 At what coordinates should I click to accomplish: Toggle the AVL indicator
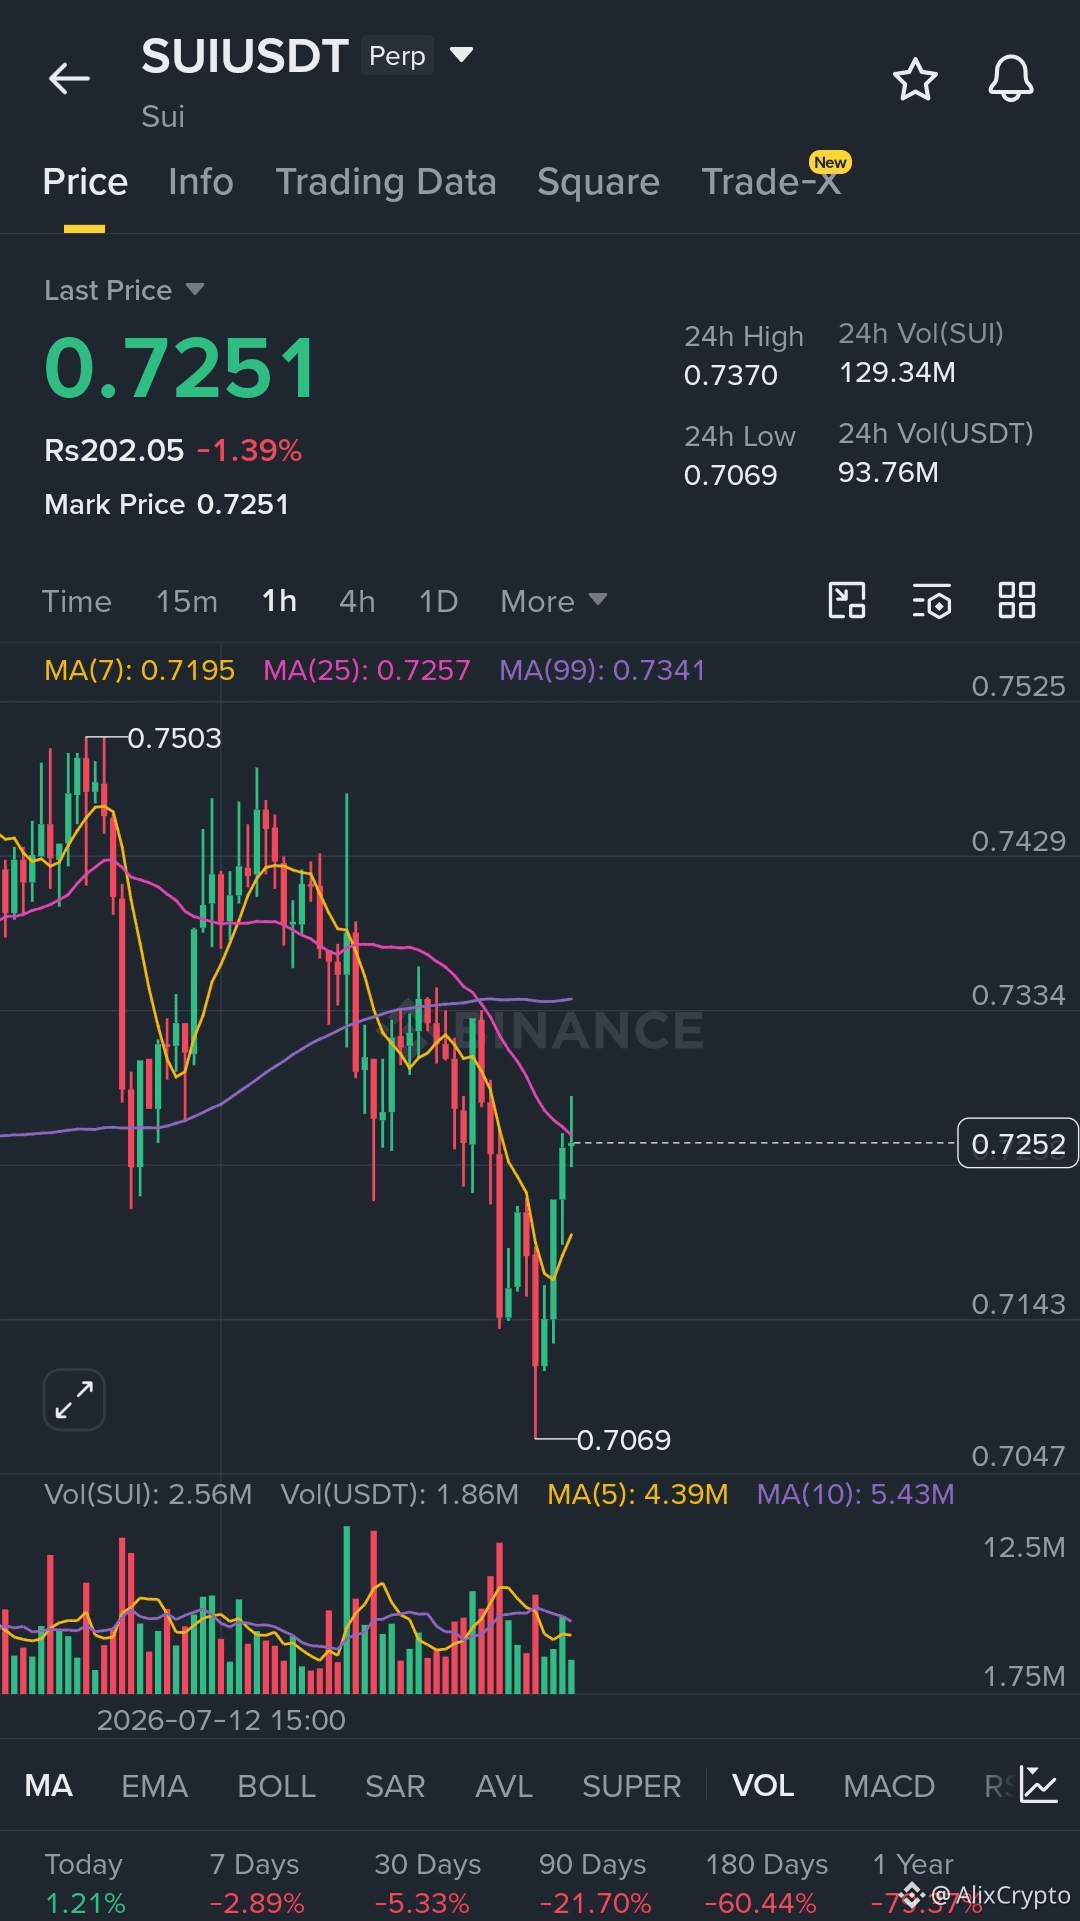pos(504,1785)
